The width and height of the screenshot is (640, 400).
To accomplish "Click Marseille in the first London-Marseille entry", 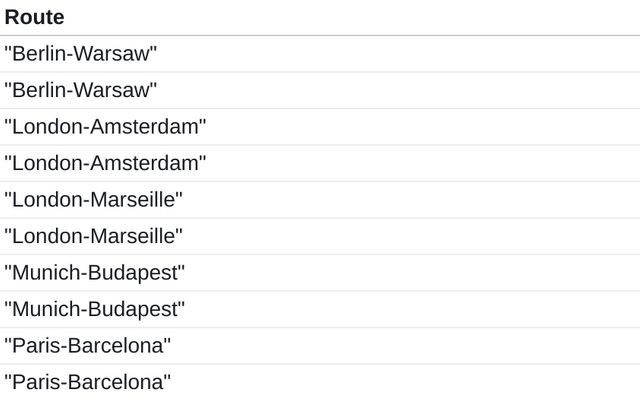I will coord(134,200).
